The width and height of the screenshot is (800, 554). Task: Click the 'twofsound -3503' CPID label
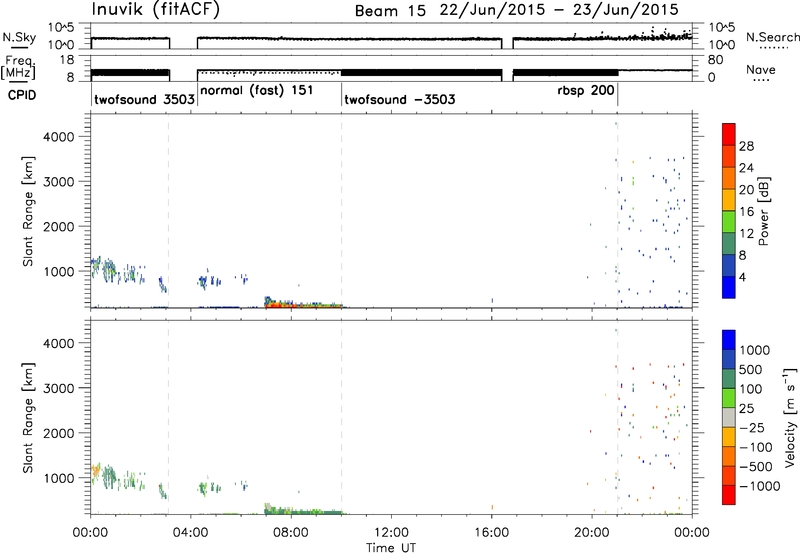coord(399,99)
